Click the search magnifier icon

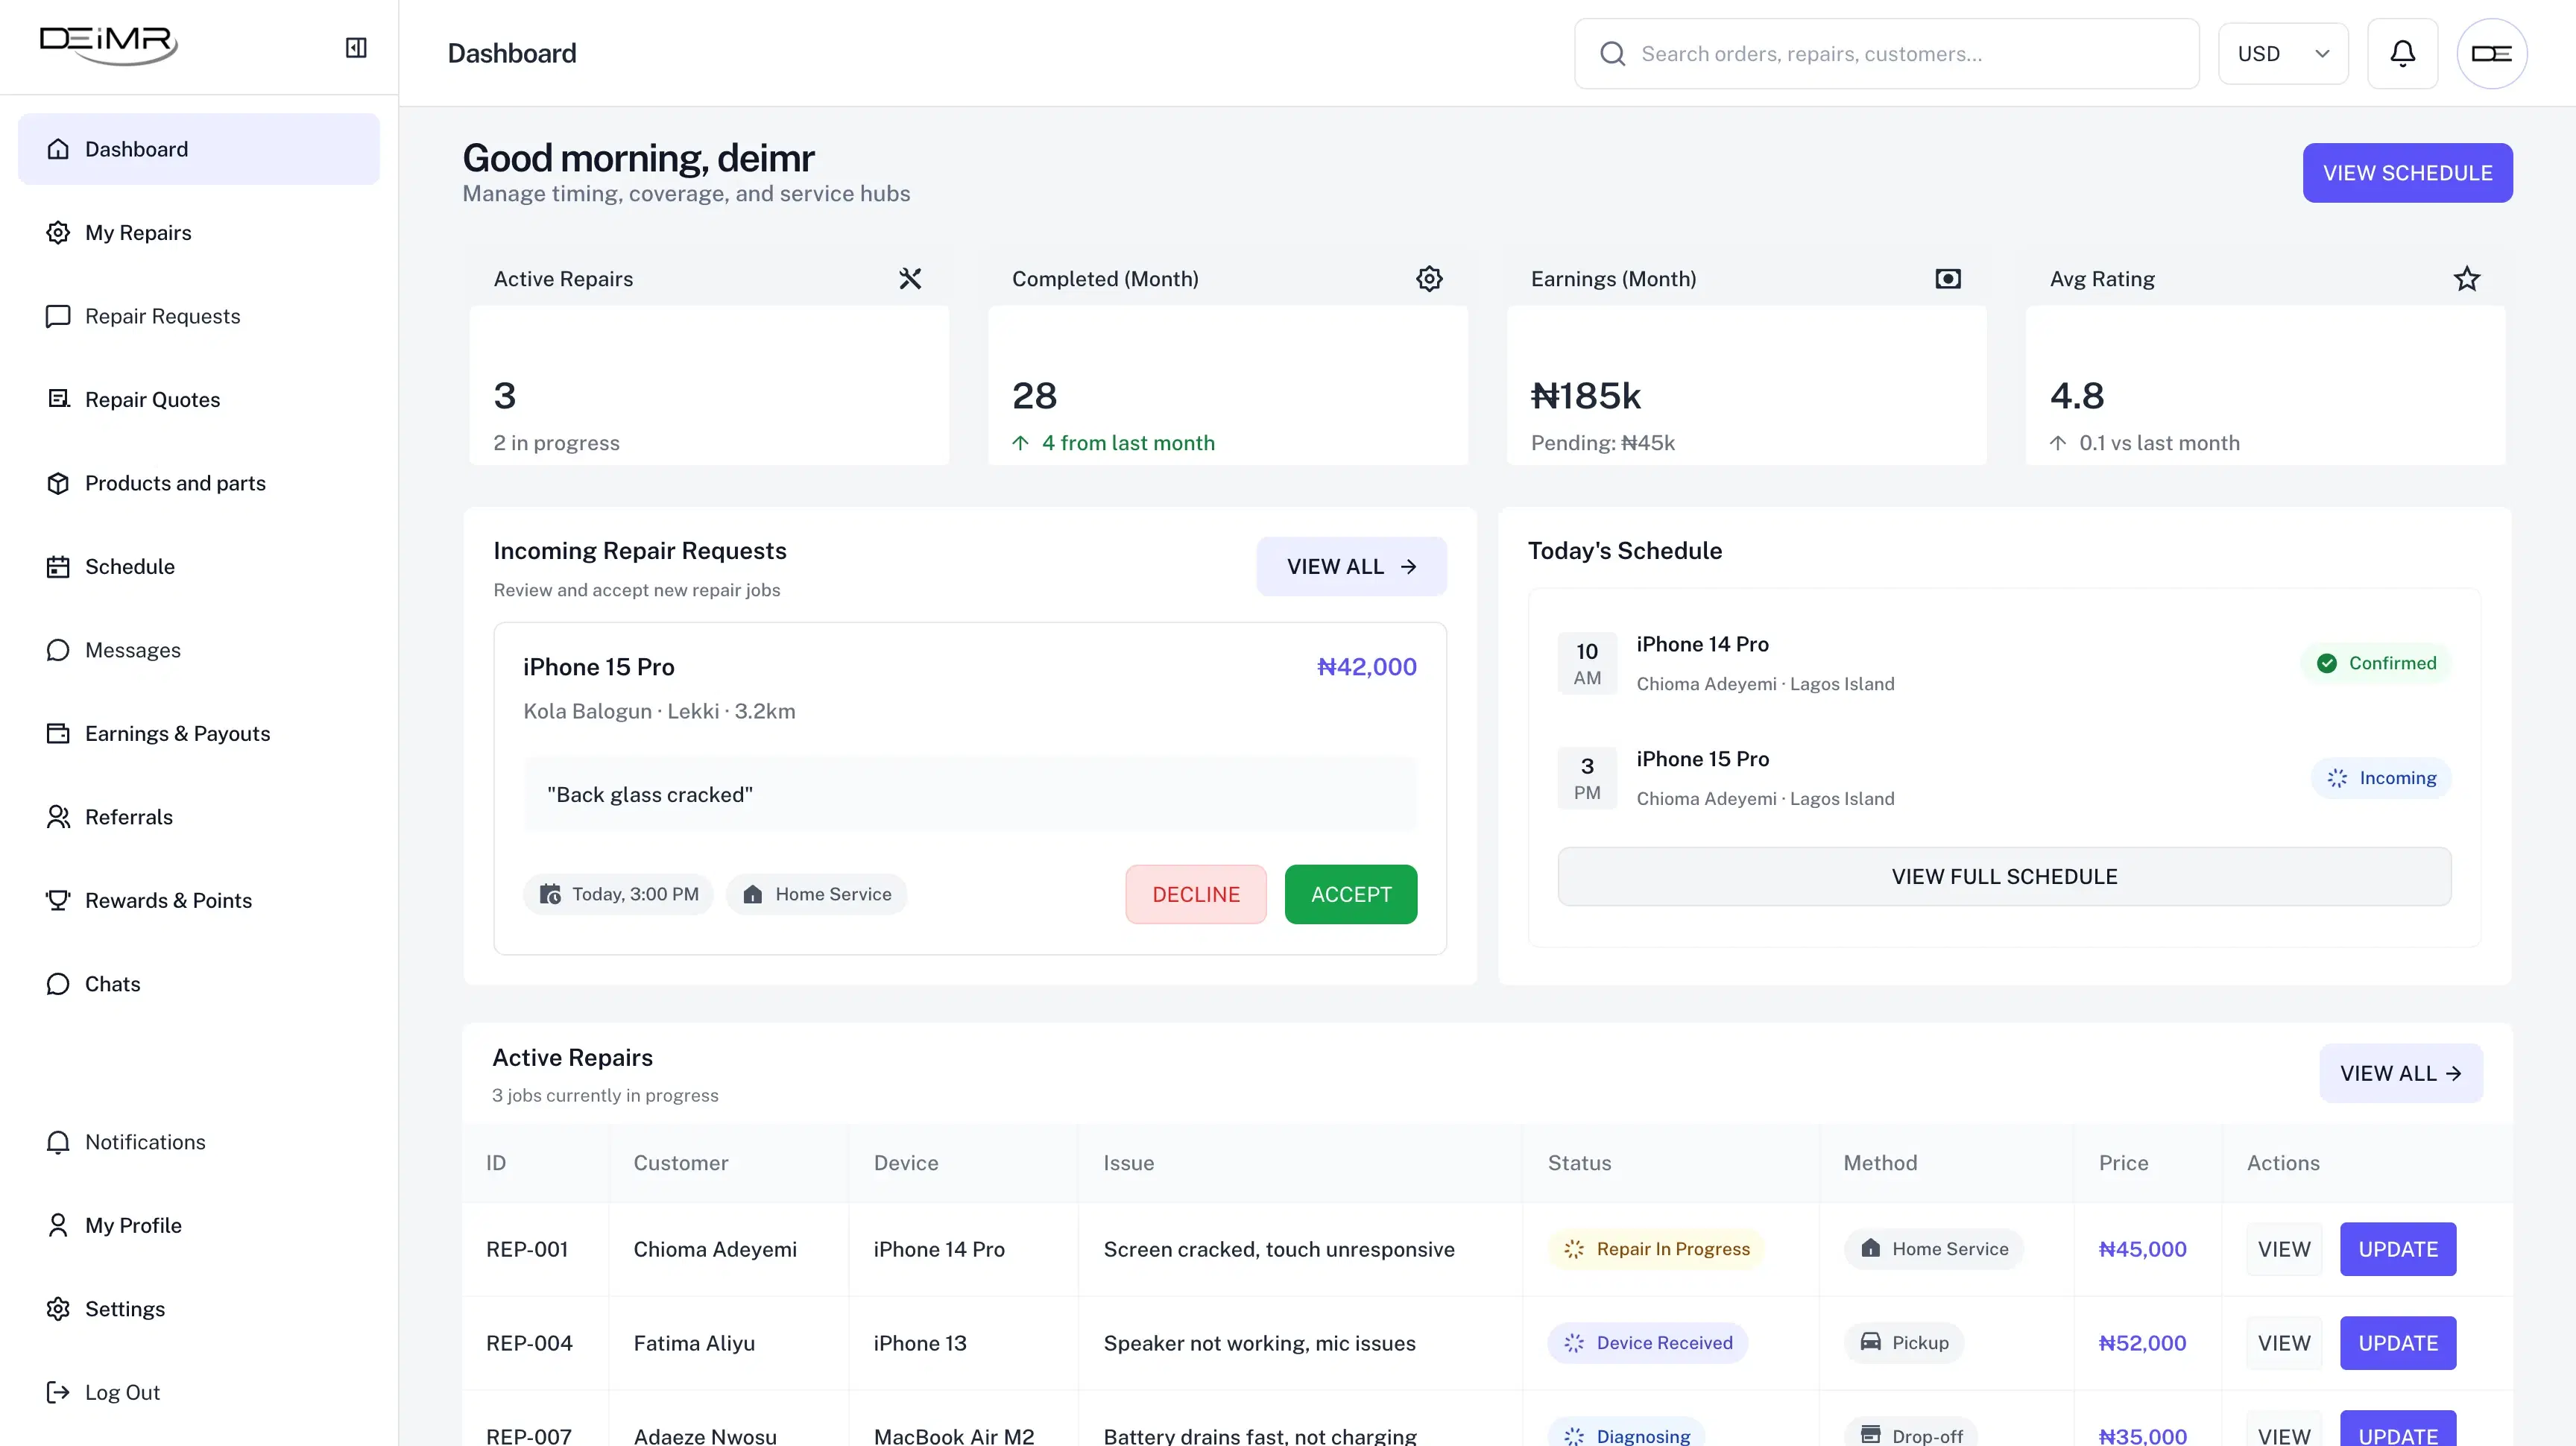pyautogui.click(x=1612, y=53)
